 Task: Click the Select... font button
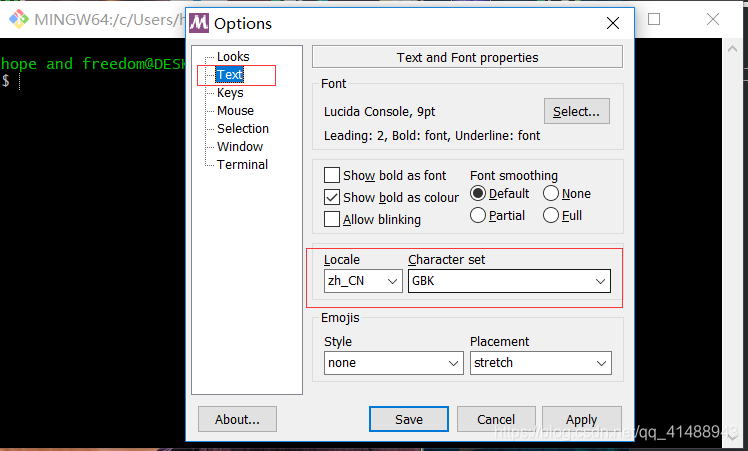577,111
